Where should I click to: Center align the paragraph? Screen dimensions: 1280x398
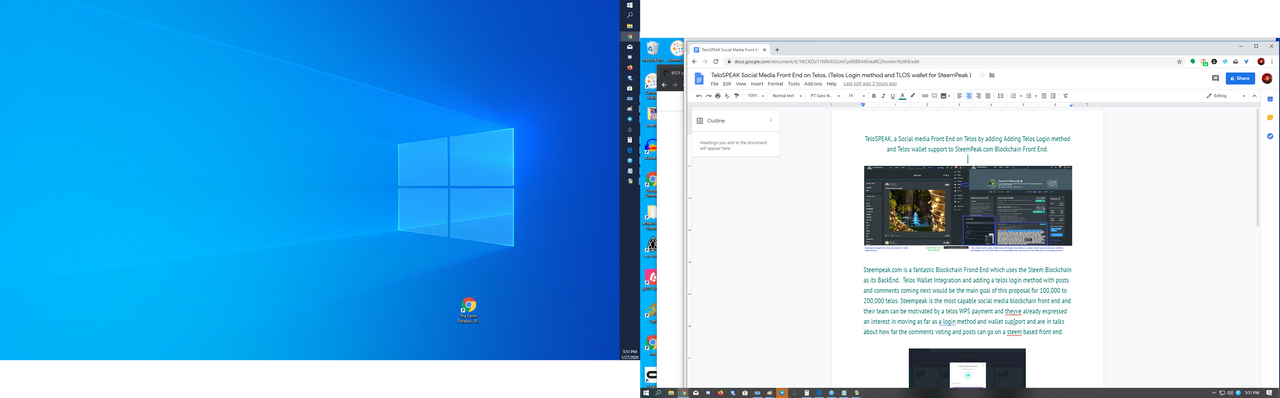point(969,95)
